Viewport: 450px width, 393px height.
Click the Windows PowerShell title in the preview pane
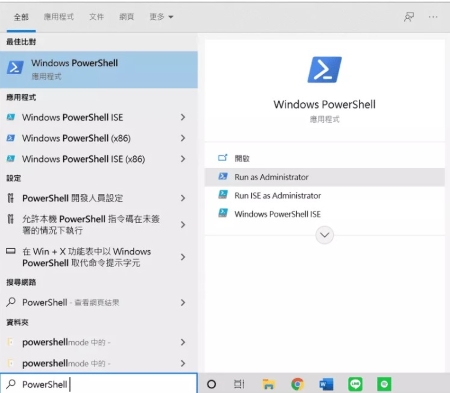click(x=324, y=104)
